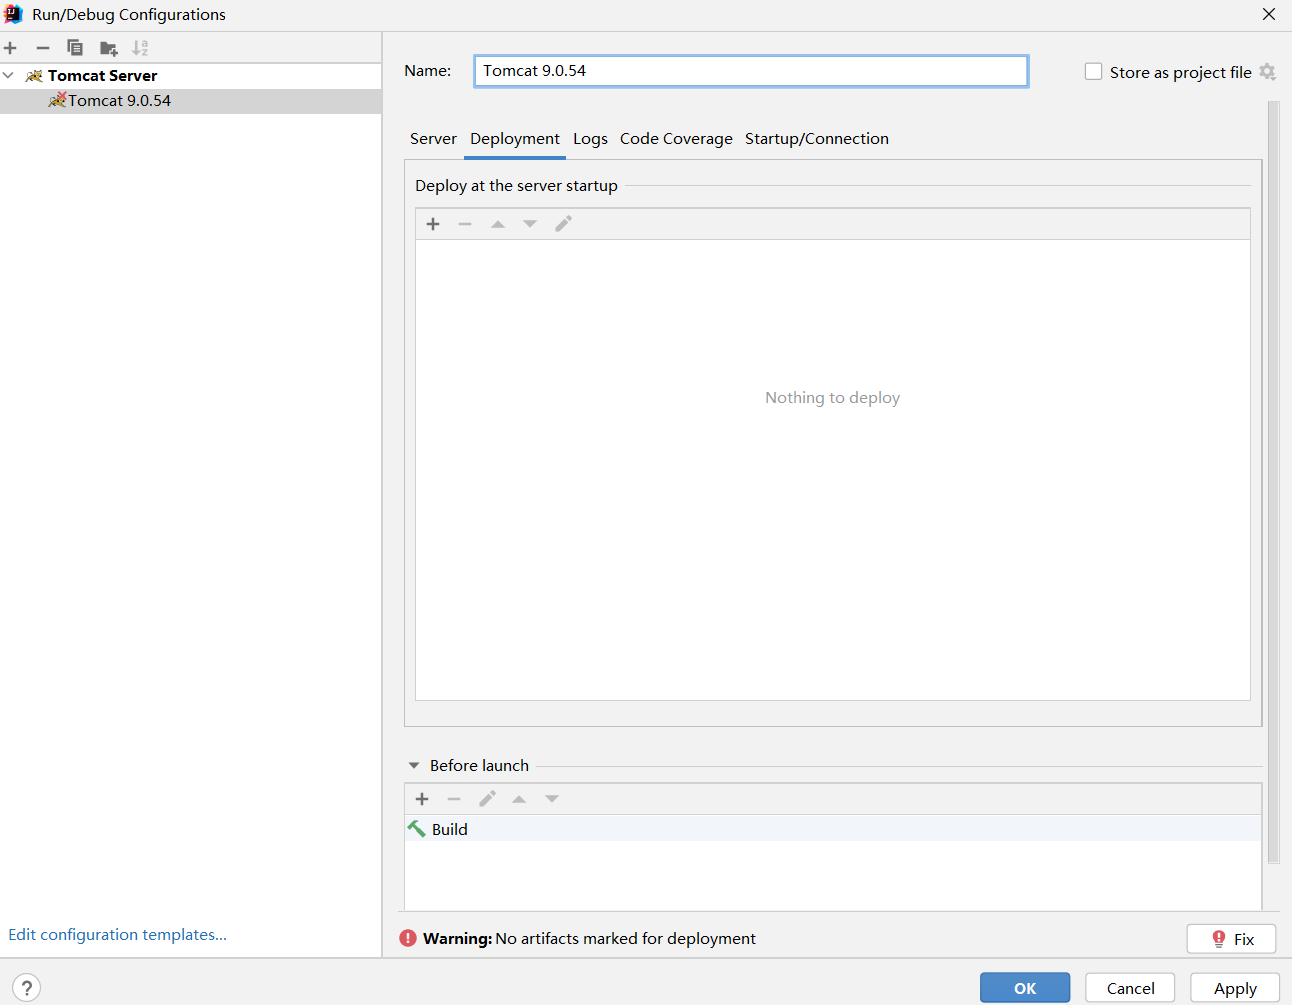Image resolution: width=1292 pixels, height=1005 pixels.
Task: Select the Deployment tab
Action: pyautogui.click(x=515, y=139)
